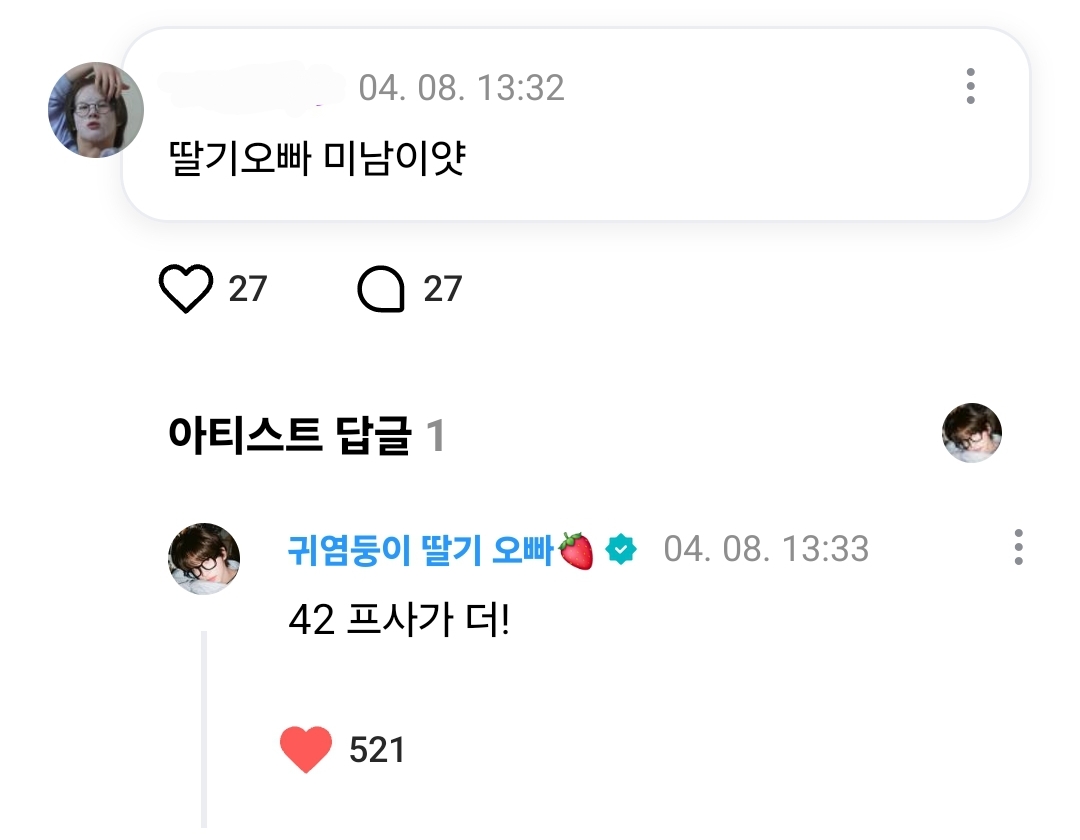Click the teal verified badge next to artist name
1080x840 pixels.
(x=621, y=549)
